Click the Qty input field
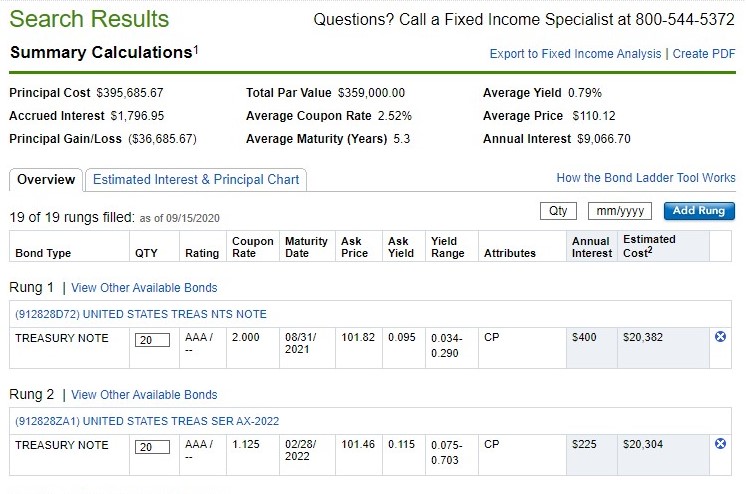 point(558,211)
